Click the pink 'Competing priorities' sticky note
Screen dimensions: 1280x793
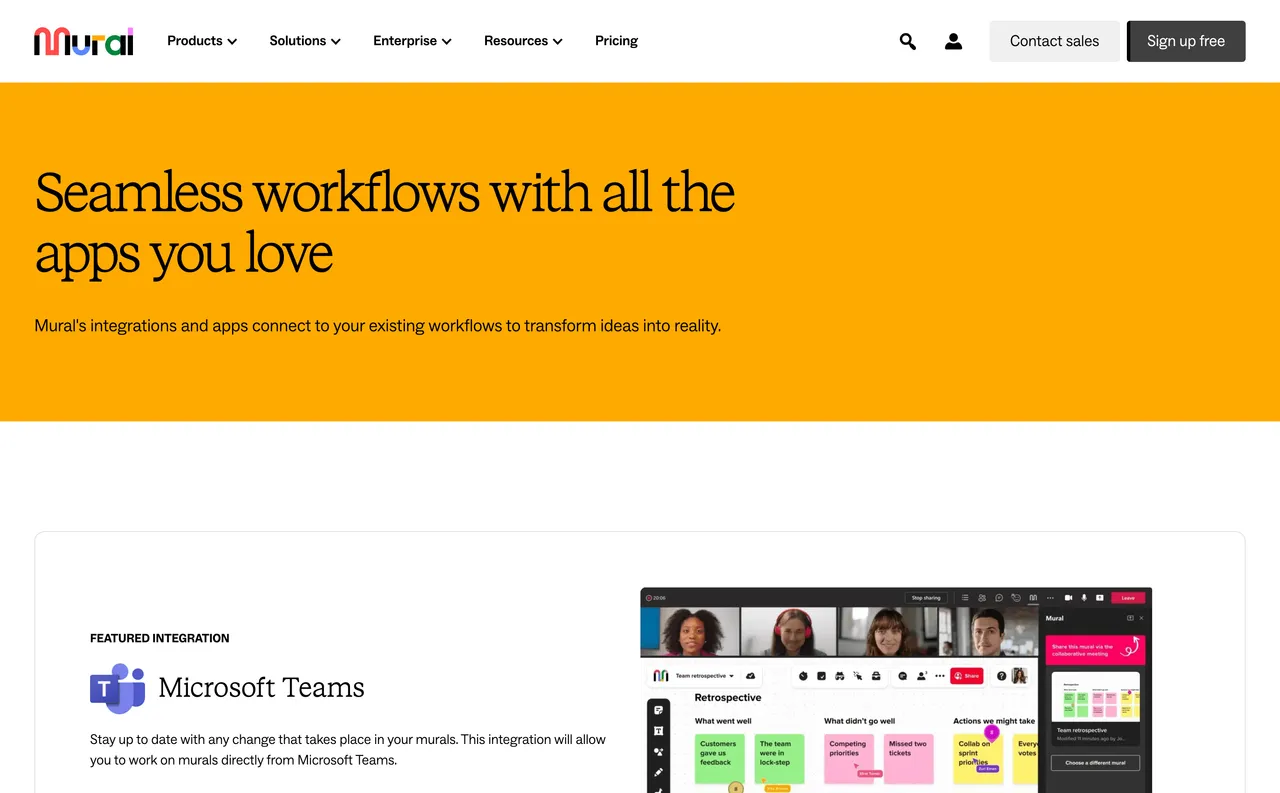(x=848, y=757)
